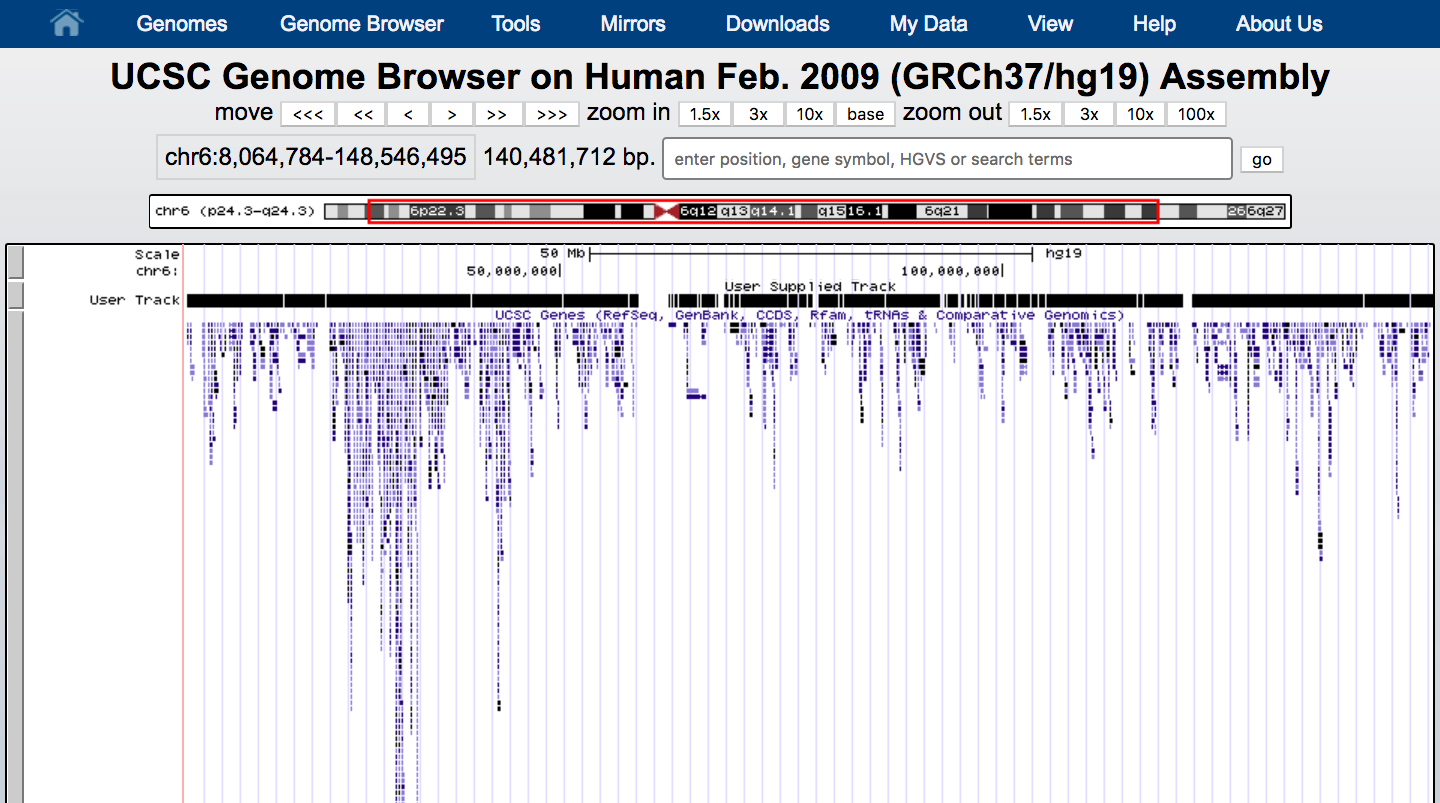
Task: Zoom out 100x
Action: [x=1196, y=114]
